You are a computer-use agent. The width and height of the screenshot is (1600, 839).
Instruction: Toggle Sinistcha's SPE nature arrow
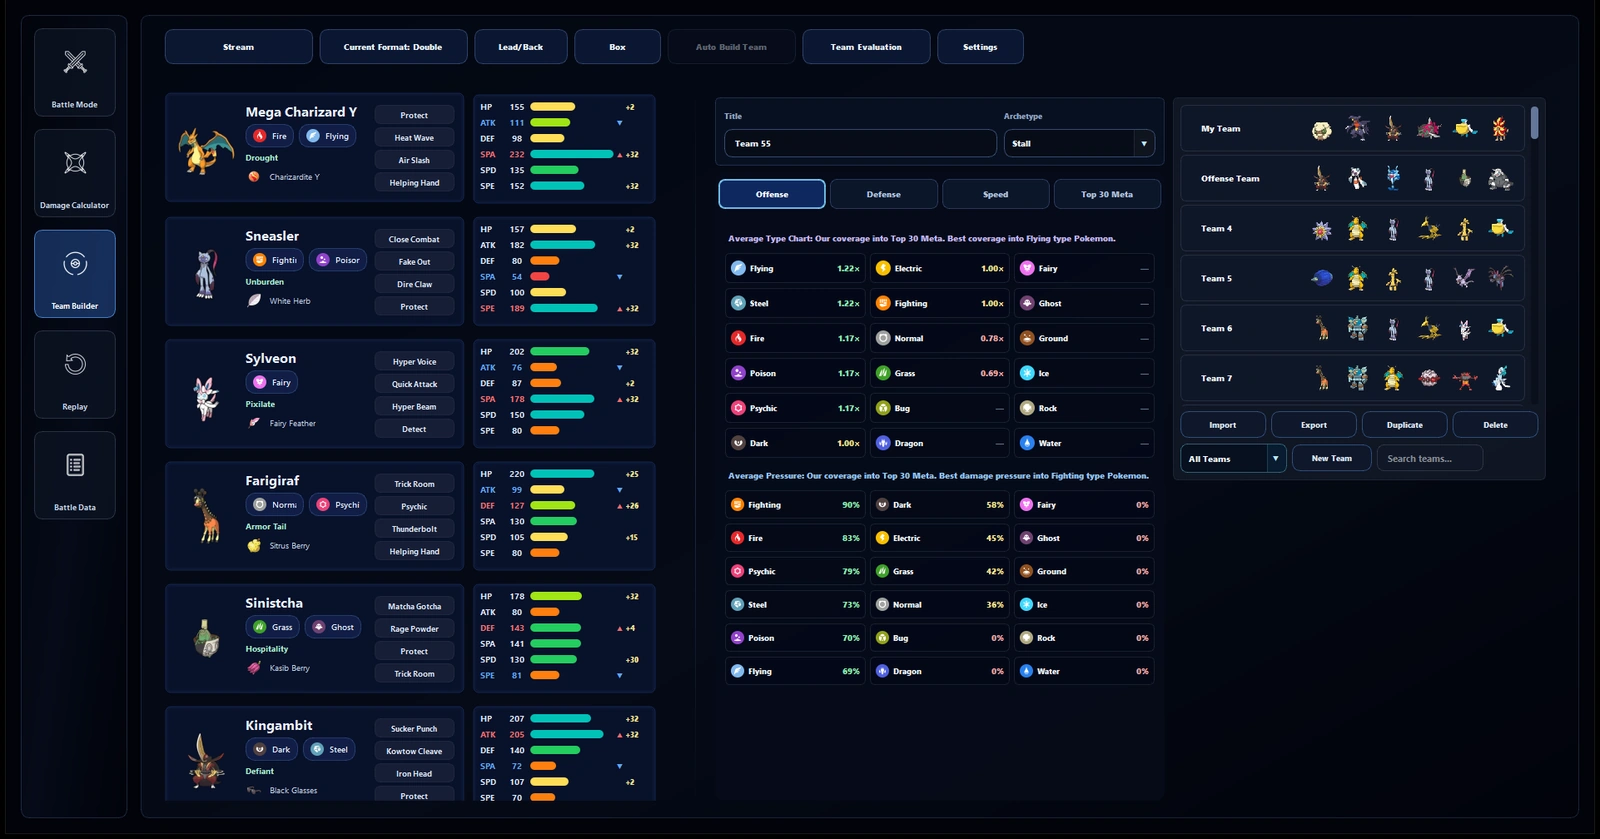click(x=620, y=676)
